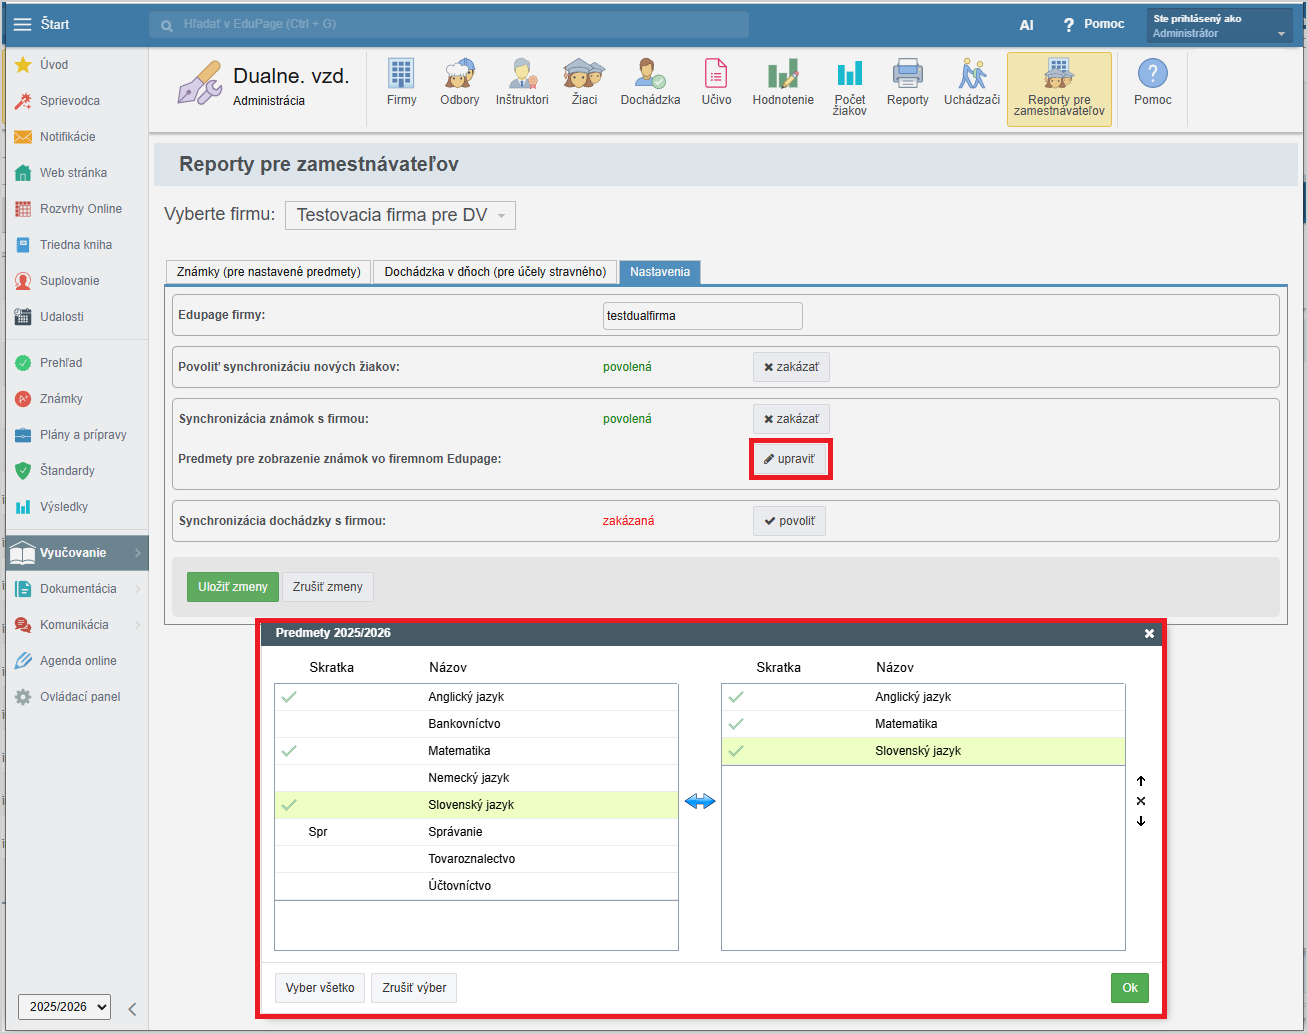The image size is (1308, 1034).
Task: Move selected subject up with arrow
Action: point(1141,781)
